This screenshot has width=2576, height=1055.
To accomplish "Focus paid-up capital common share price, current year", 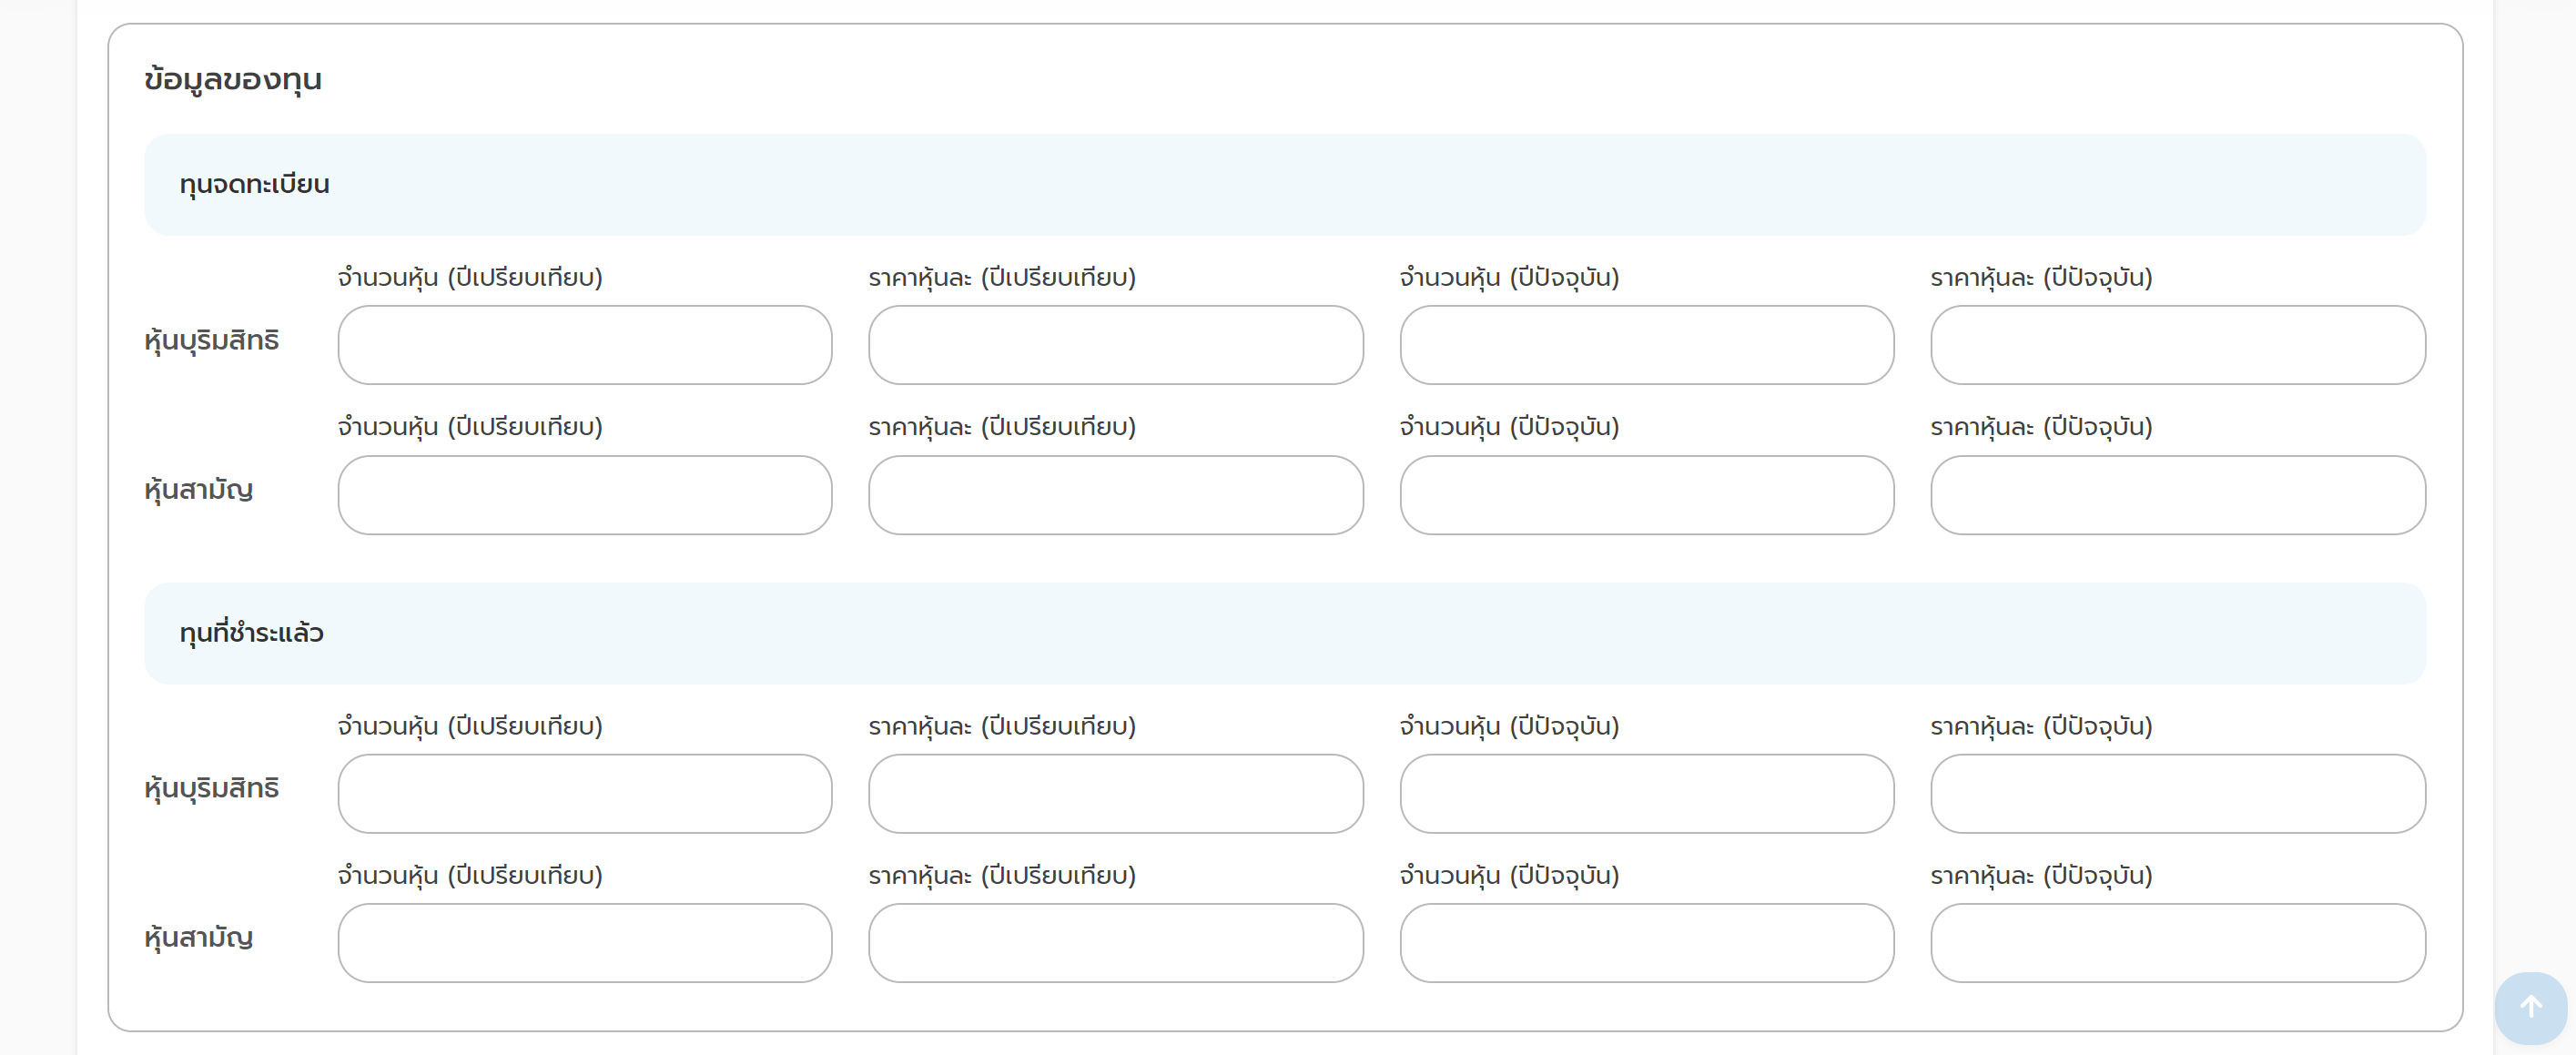I will pos(2178,943).
